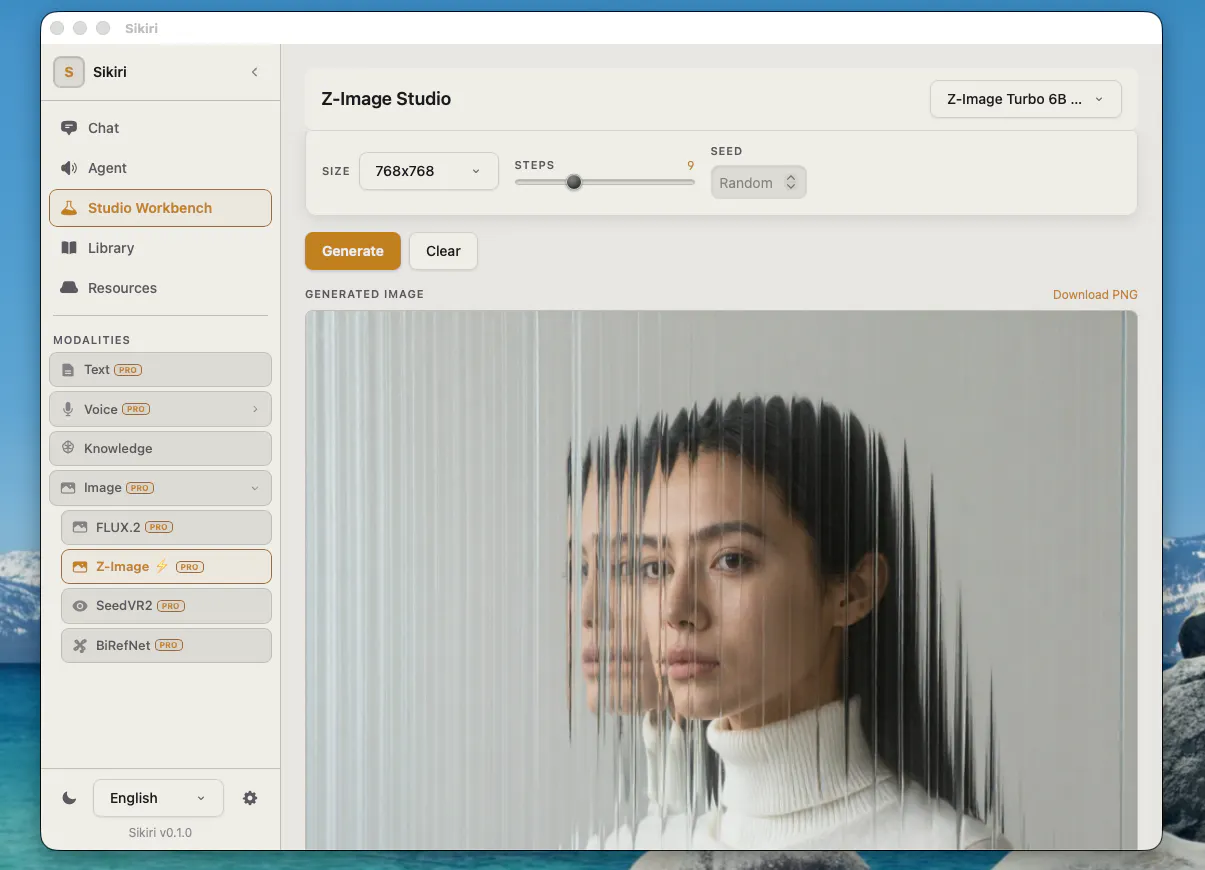Click the FLUX.2 image icon
Viewport: 1205px width, 870px height.
[80, 527]
